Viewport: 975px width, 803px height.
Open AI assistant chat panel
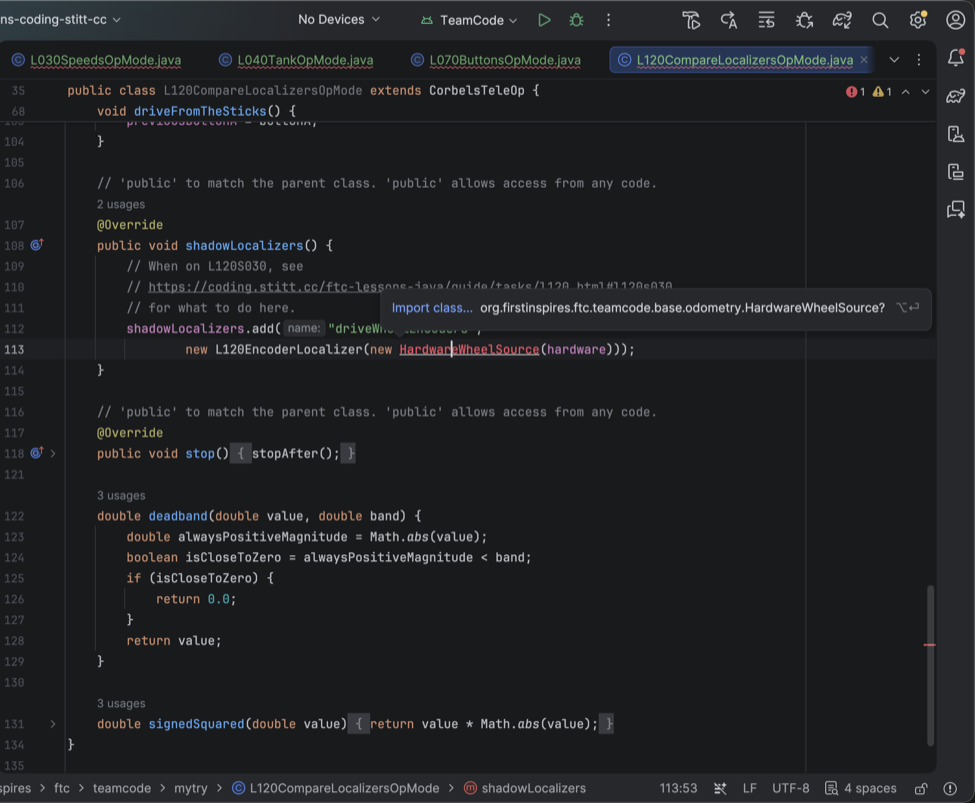click(x=956, y=210)
